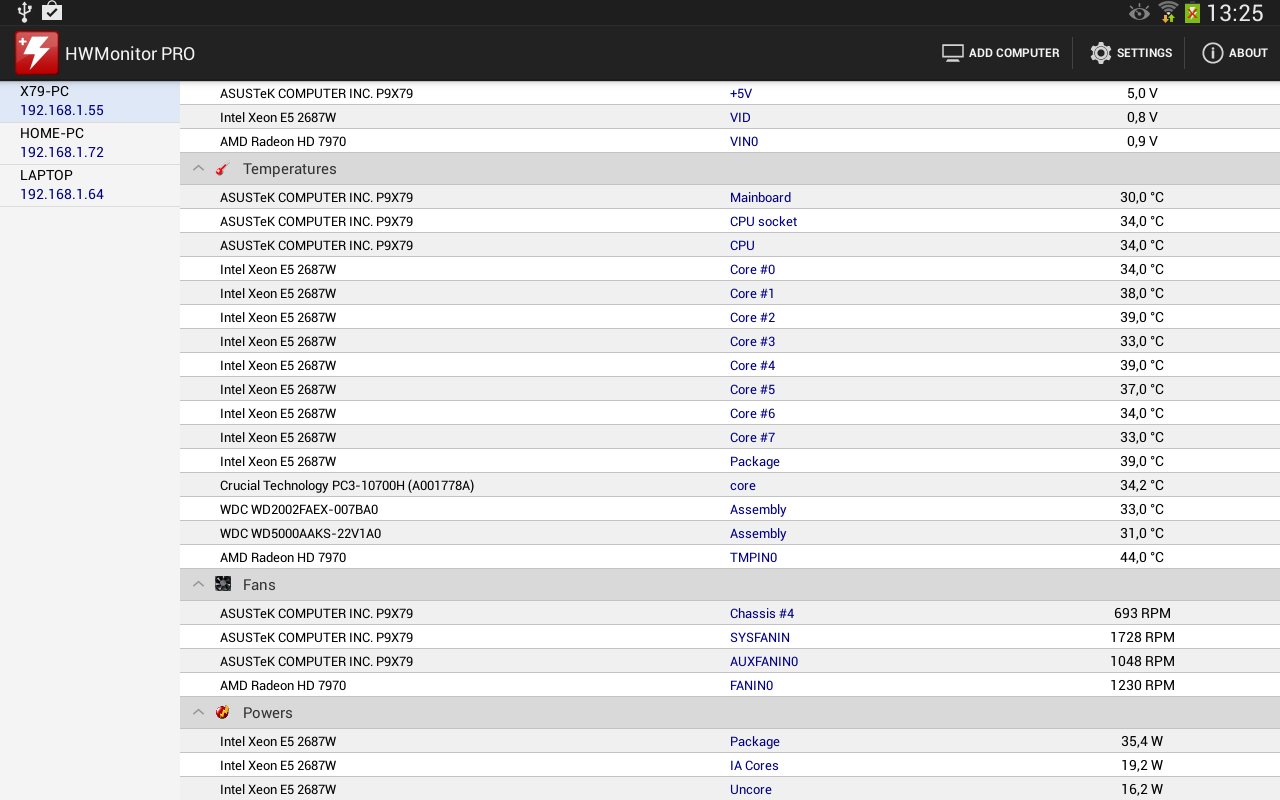Open Settings via the gear icon
Viewport: 1280px width, 800px height.
(x=1101, y=53)
